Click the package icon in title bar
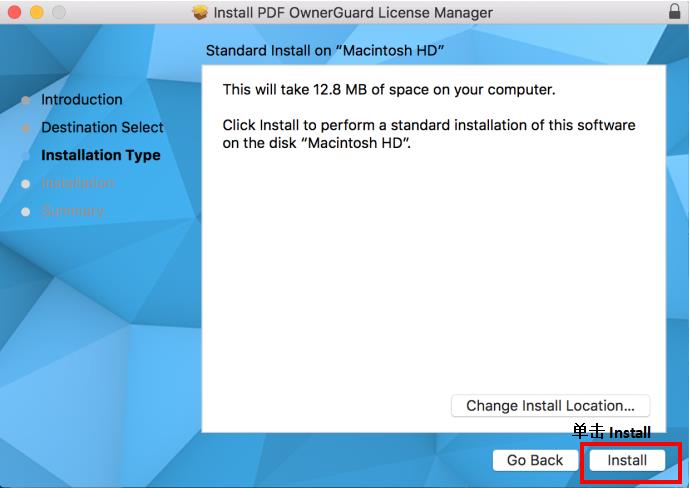The image size is (689, 488). [200, 12]
